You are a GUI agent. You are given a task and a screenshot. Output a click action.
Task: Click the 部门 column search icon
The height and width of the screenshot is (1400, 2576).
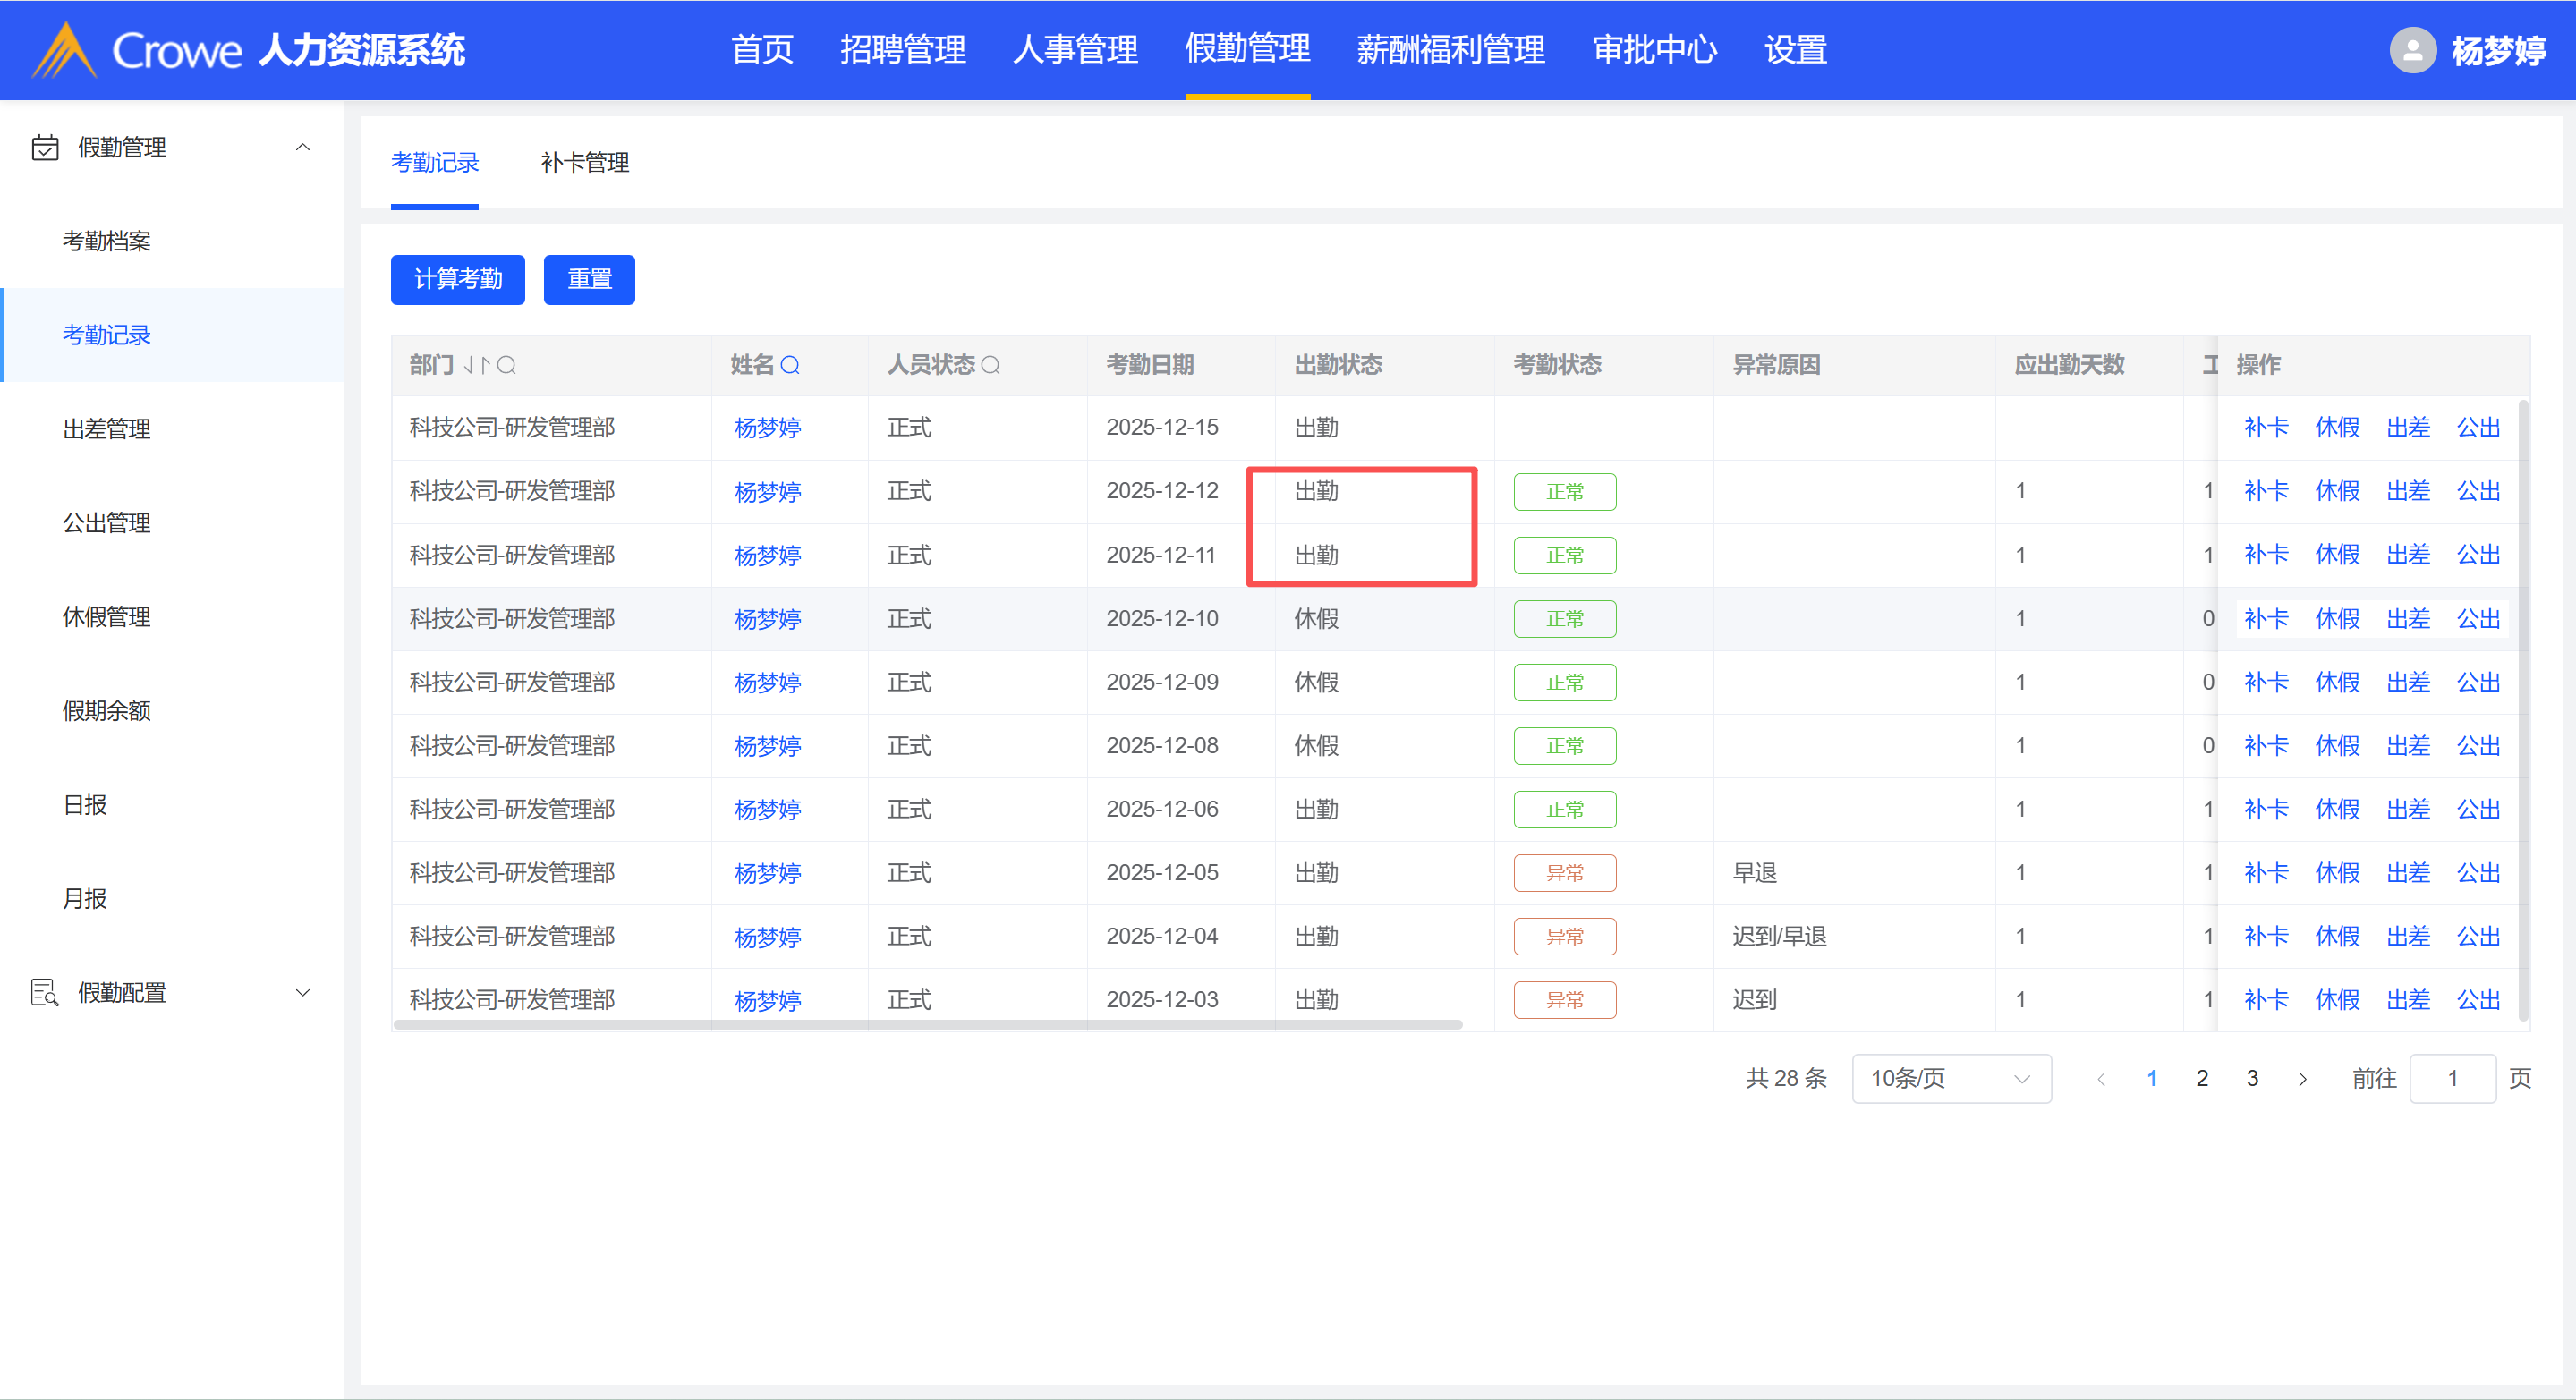(x=507, y=365)
